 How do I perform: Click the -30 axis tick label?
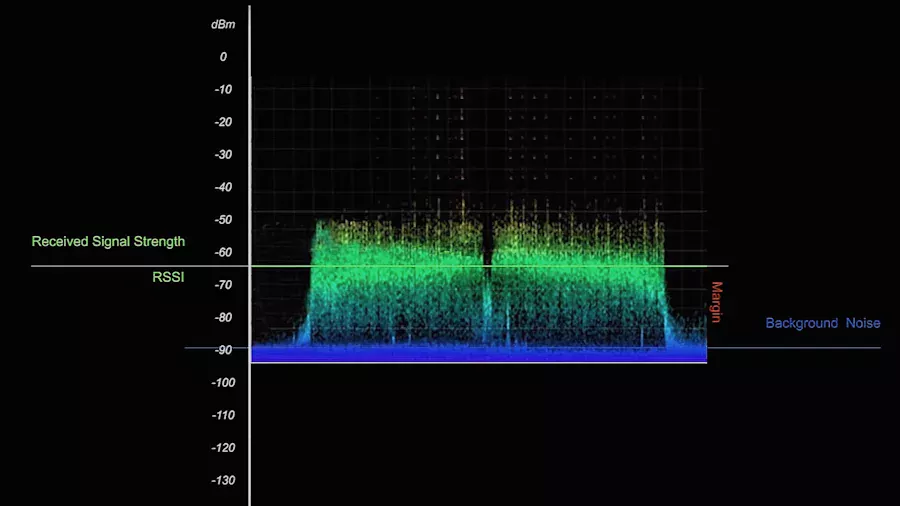[x=223, y=155]
